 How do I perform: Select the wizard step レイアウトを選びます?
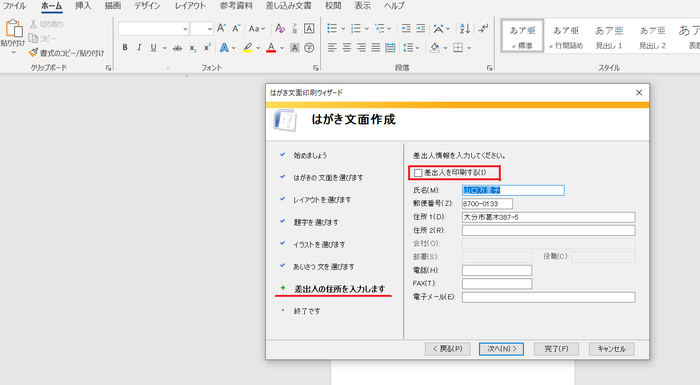pyautogui.click(x=322, y=200)
